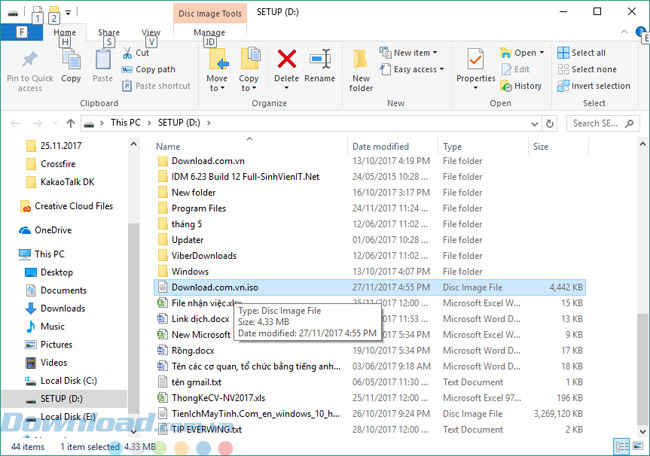This screenshot has height=456, width=650.
Task: Sort by the Date modified column header
Action: click(381, 146)
